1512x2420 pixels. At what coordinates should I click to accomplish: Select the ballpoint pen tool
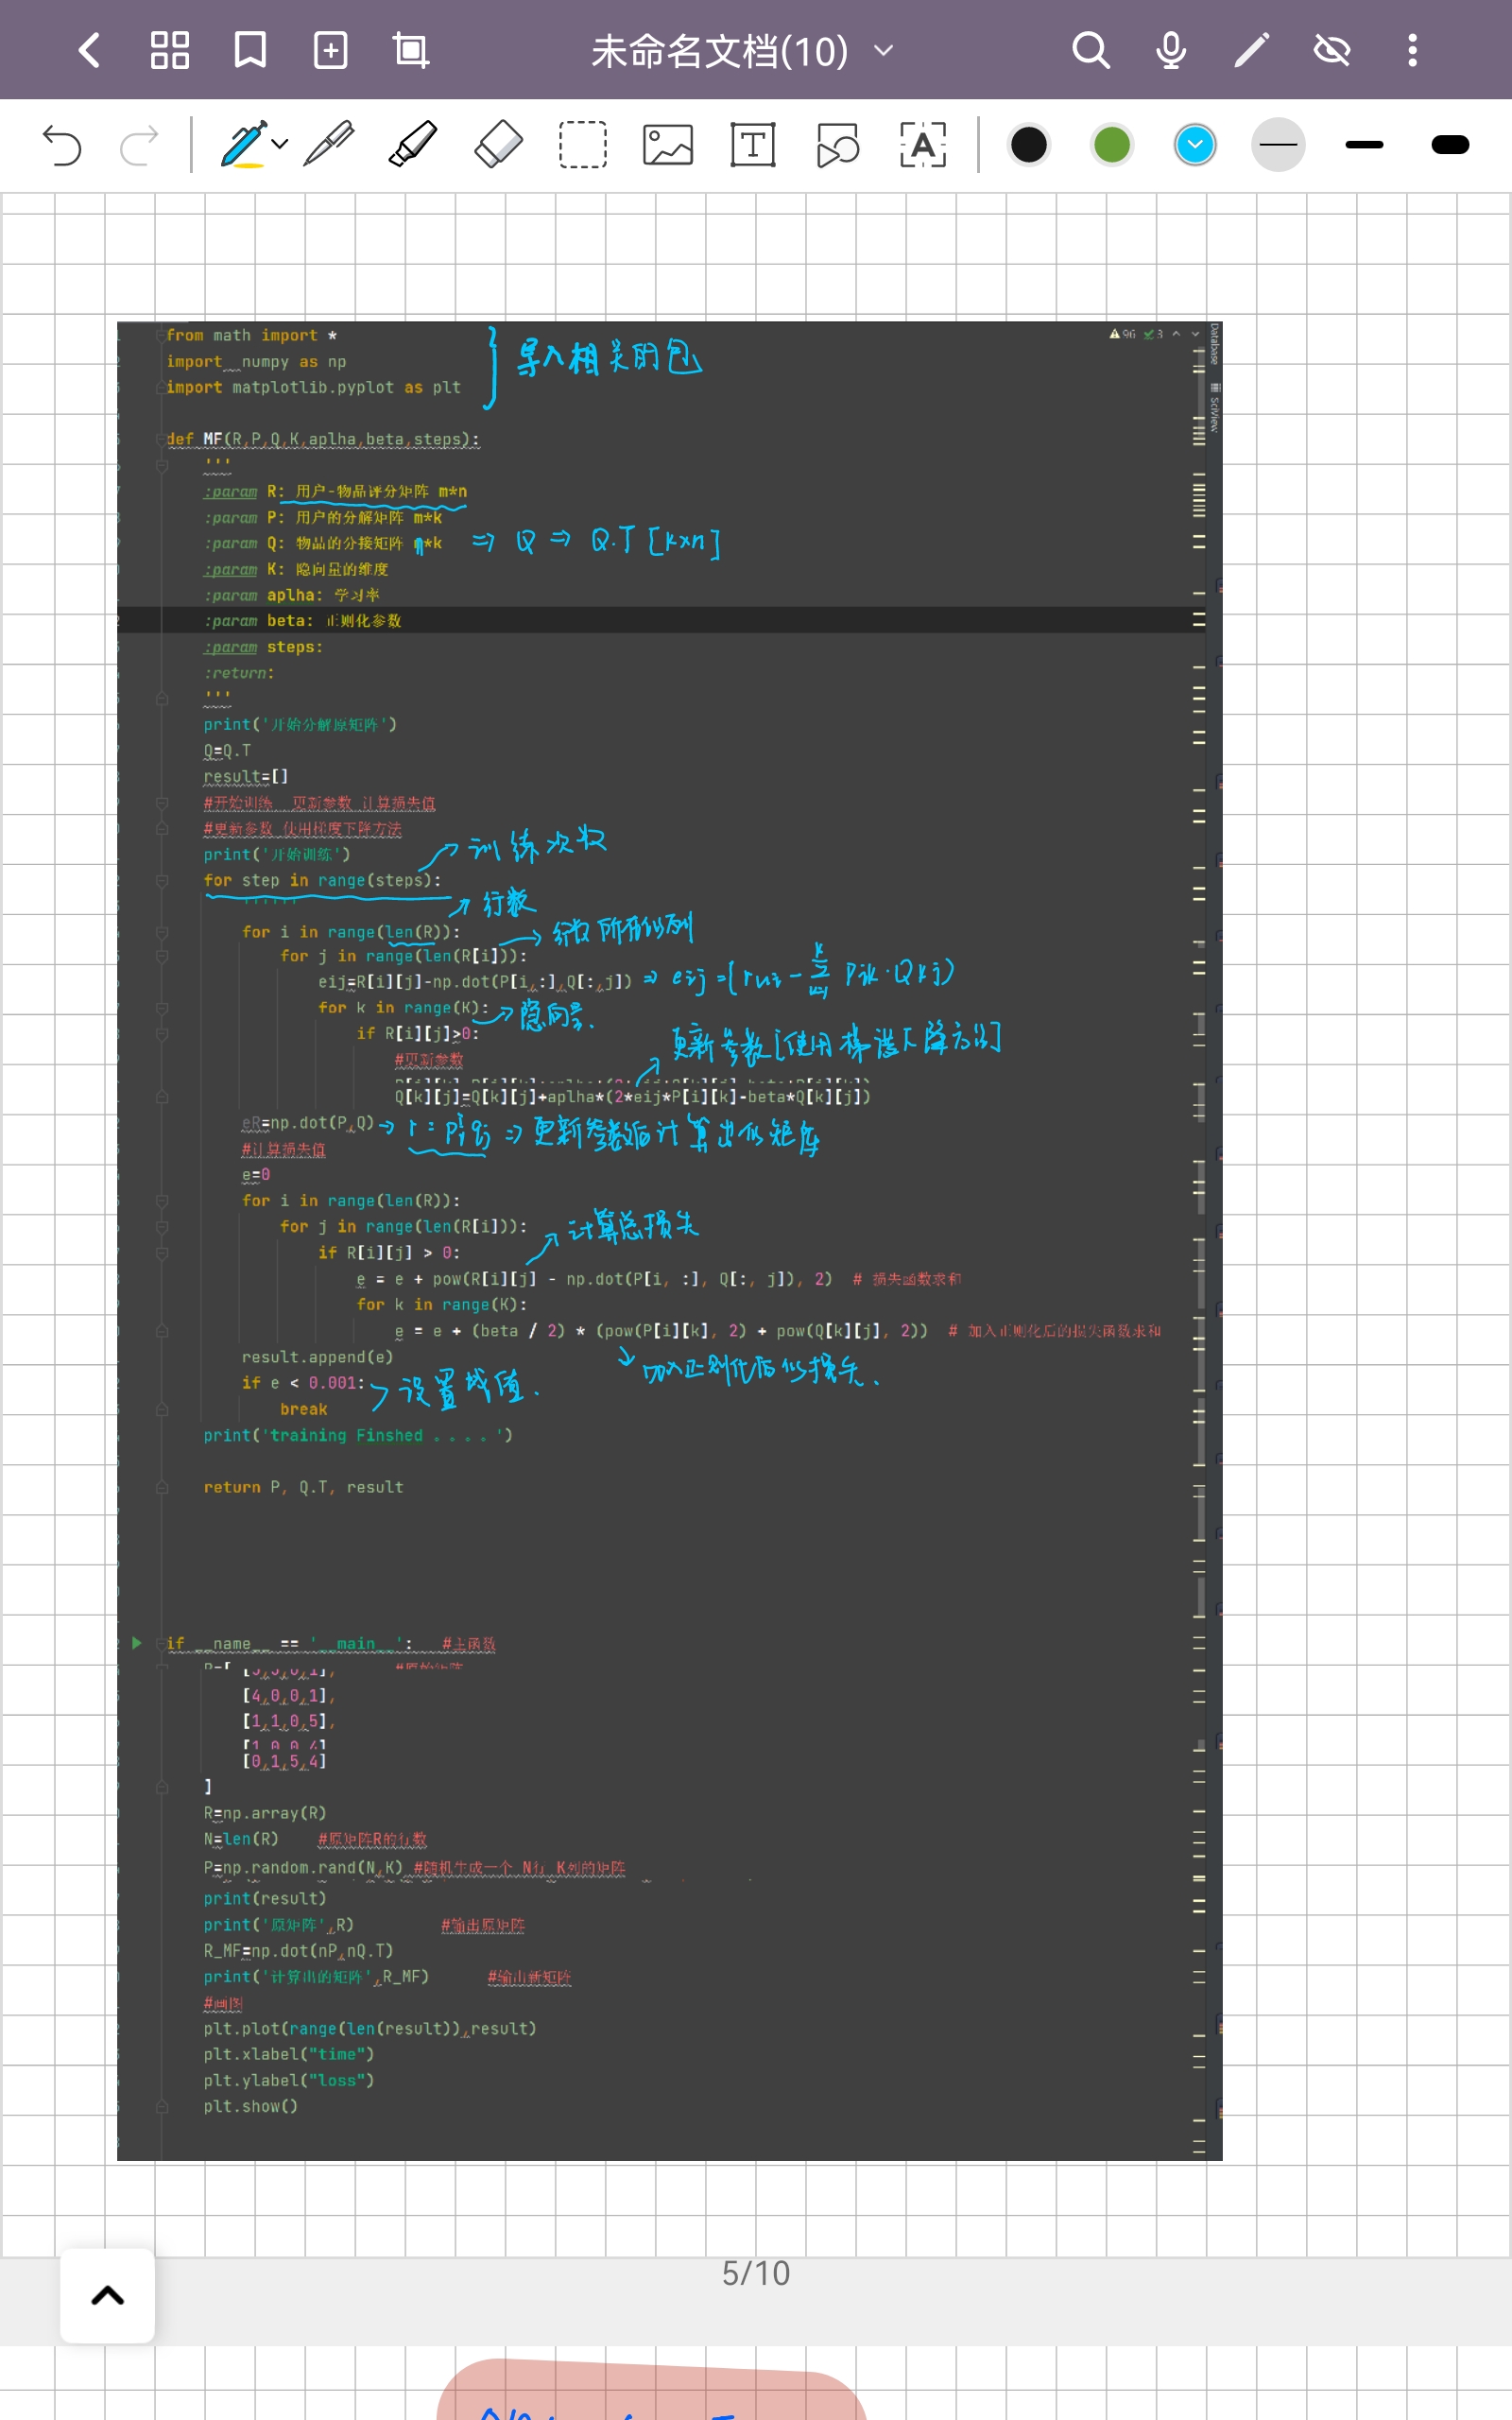(329, 144)
